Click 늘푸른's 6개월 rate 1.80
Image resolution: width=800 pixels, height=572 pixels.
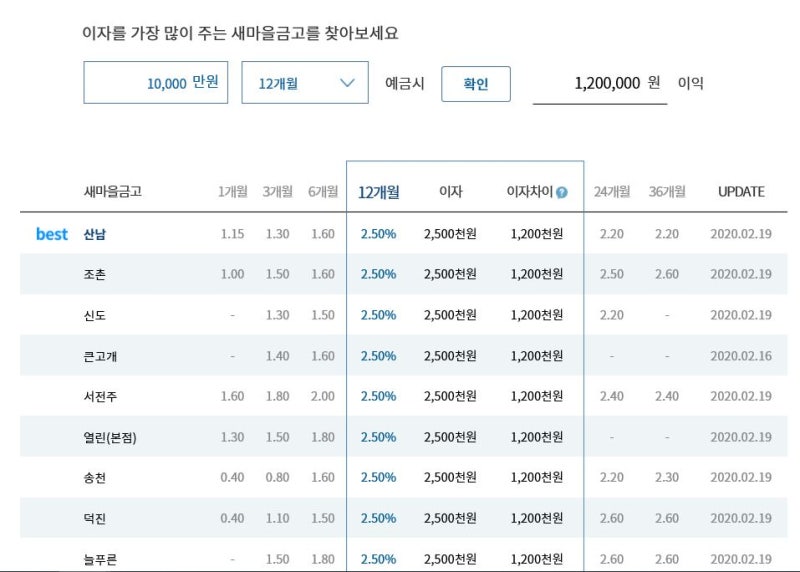click(323, 559)
